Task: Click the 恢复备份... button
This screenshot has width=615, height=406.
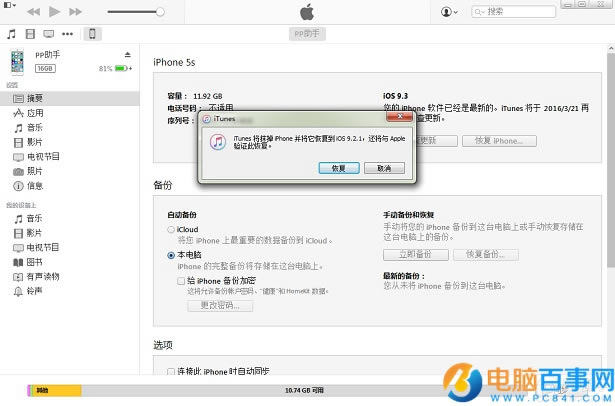Action: [x=486, y=255]
